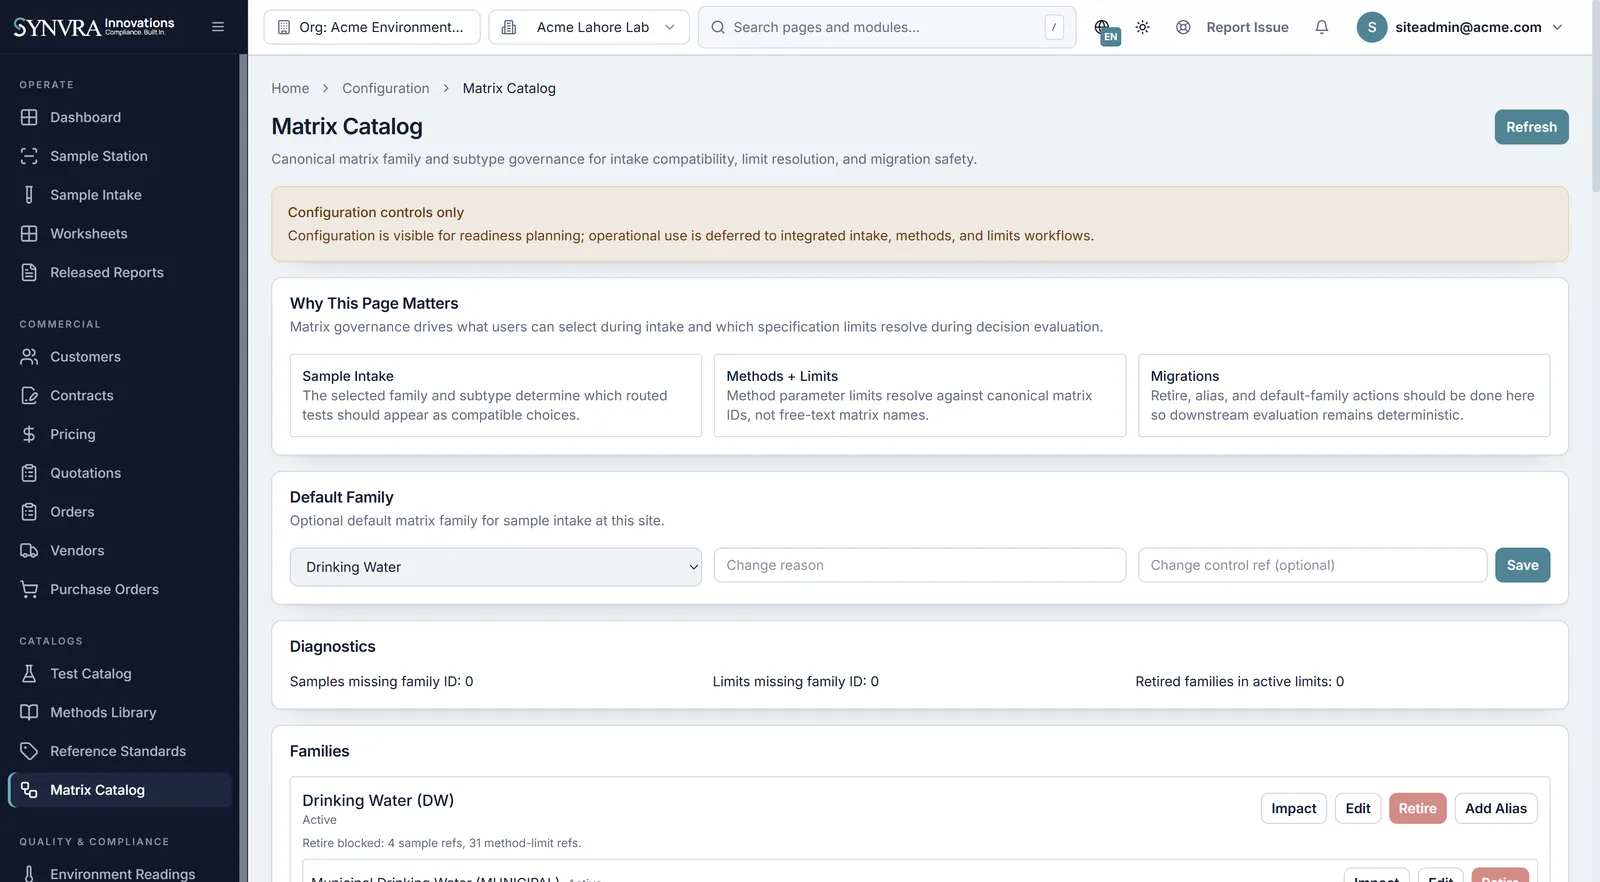1600x882 pixels.
Task: Click the Reference Standards tag icon
Action: coord(29,751)
